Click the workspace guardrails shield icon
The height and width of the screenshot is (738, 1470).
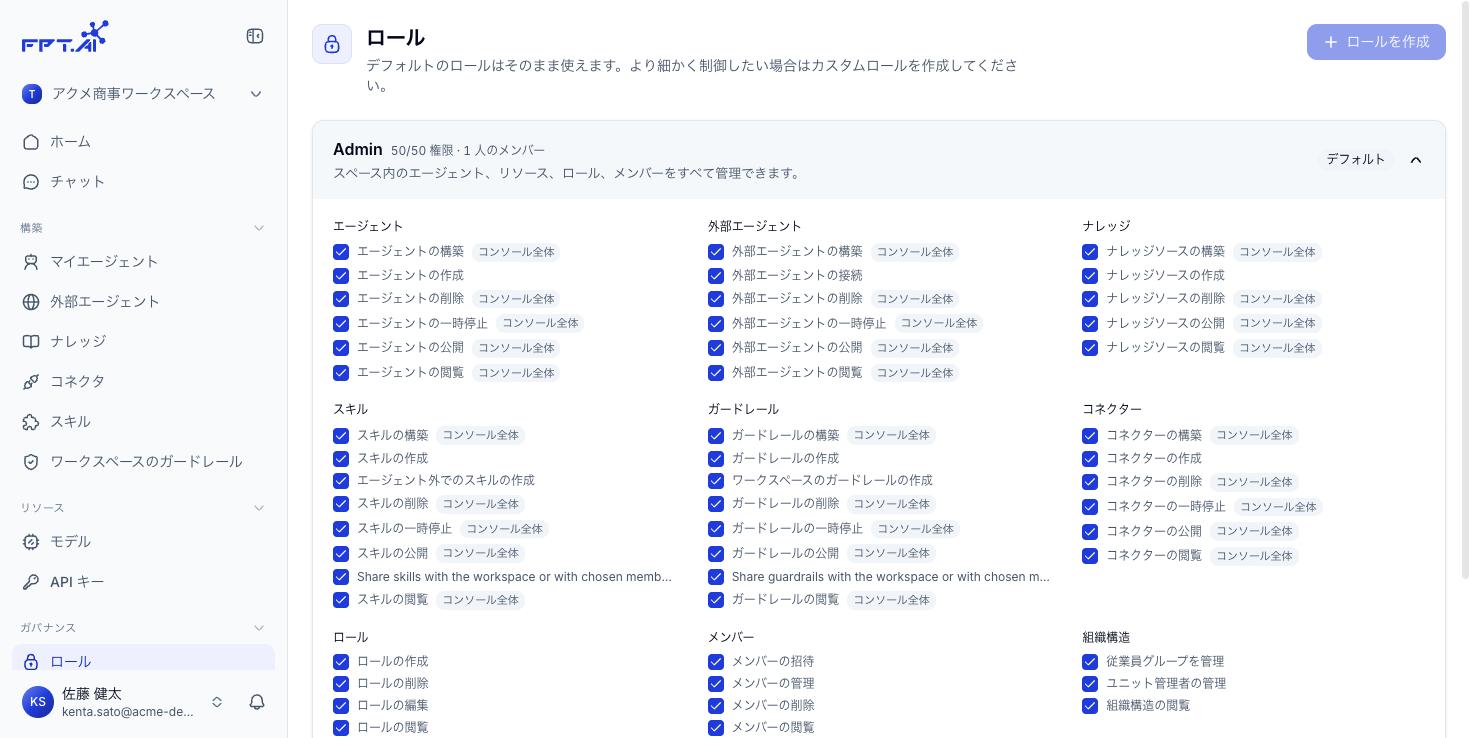[31, 462]
